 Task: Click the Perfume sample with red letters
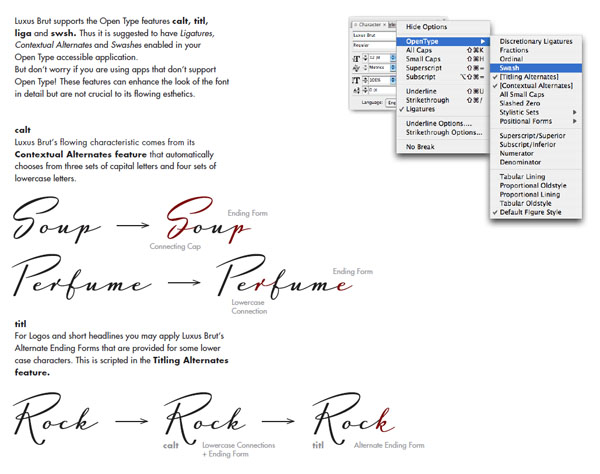click(284, 277)
